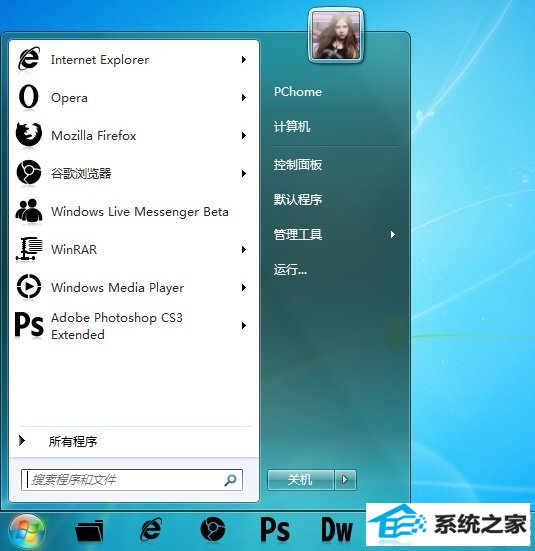
Task: Expand the Adobe Photoshop CS3 jump list arrow
Action: point(244,325)
